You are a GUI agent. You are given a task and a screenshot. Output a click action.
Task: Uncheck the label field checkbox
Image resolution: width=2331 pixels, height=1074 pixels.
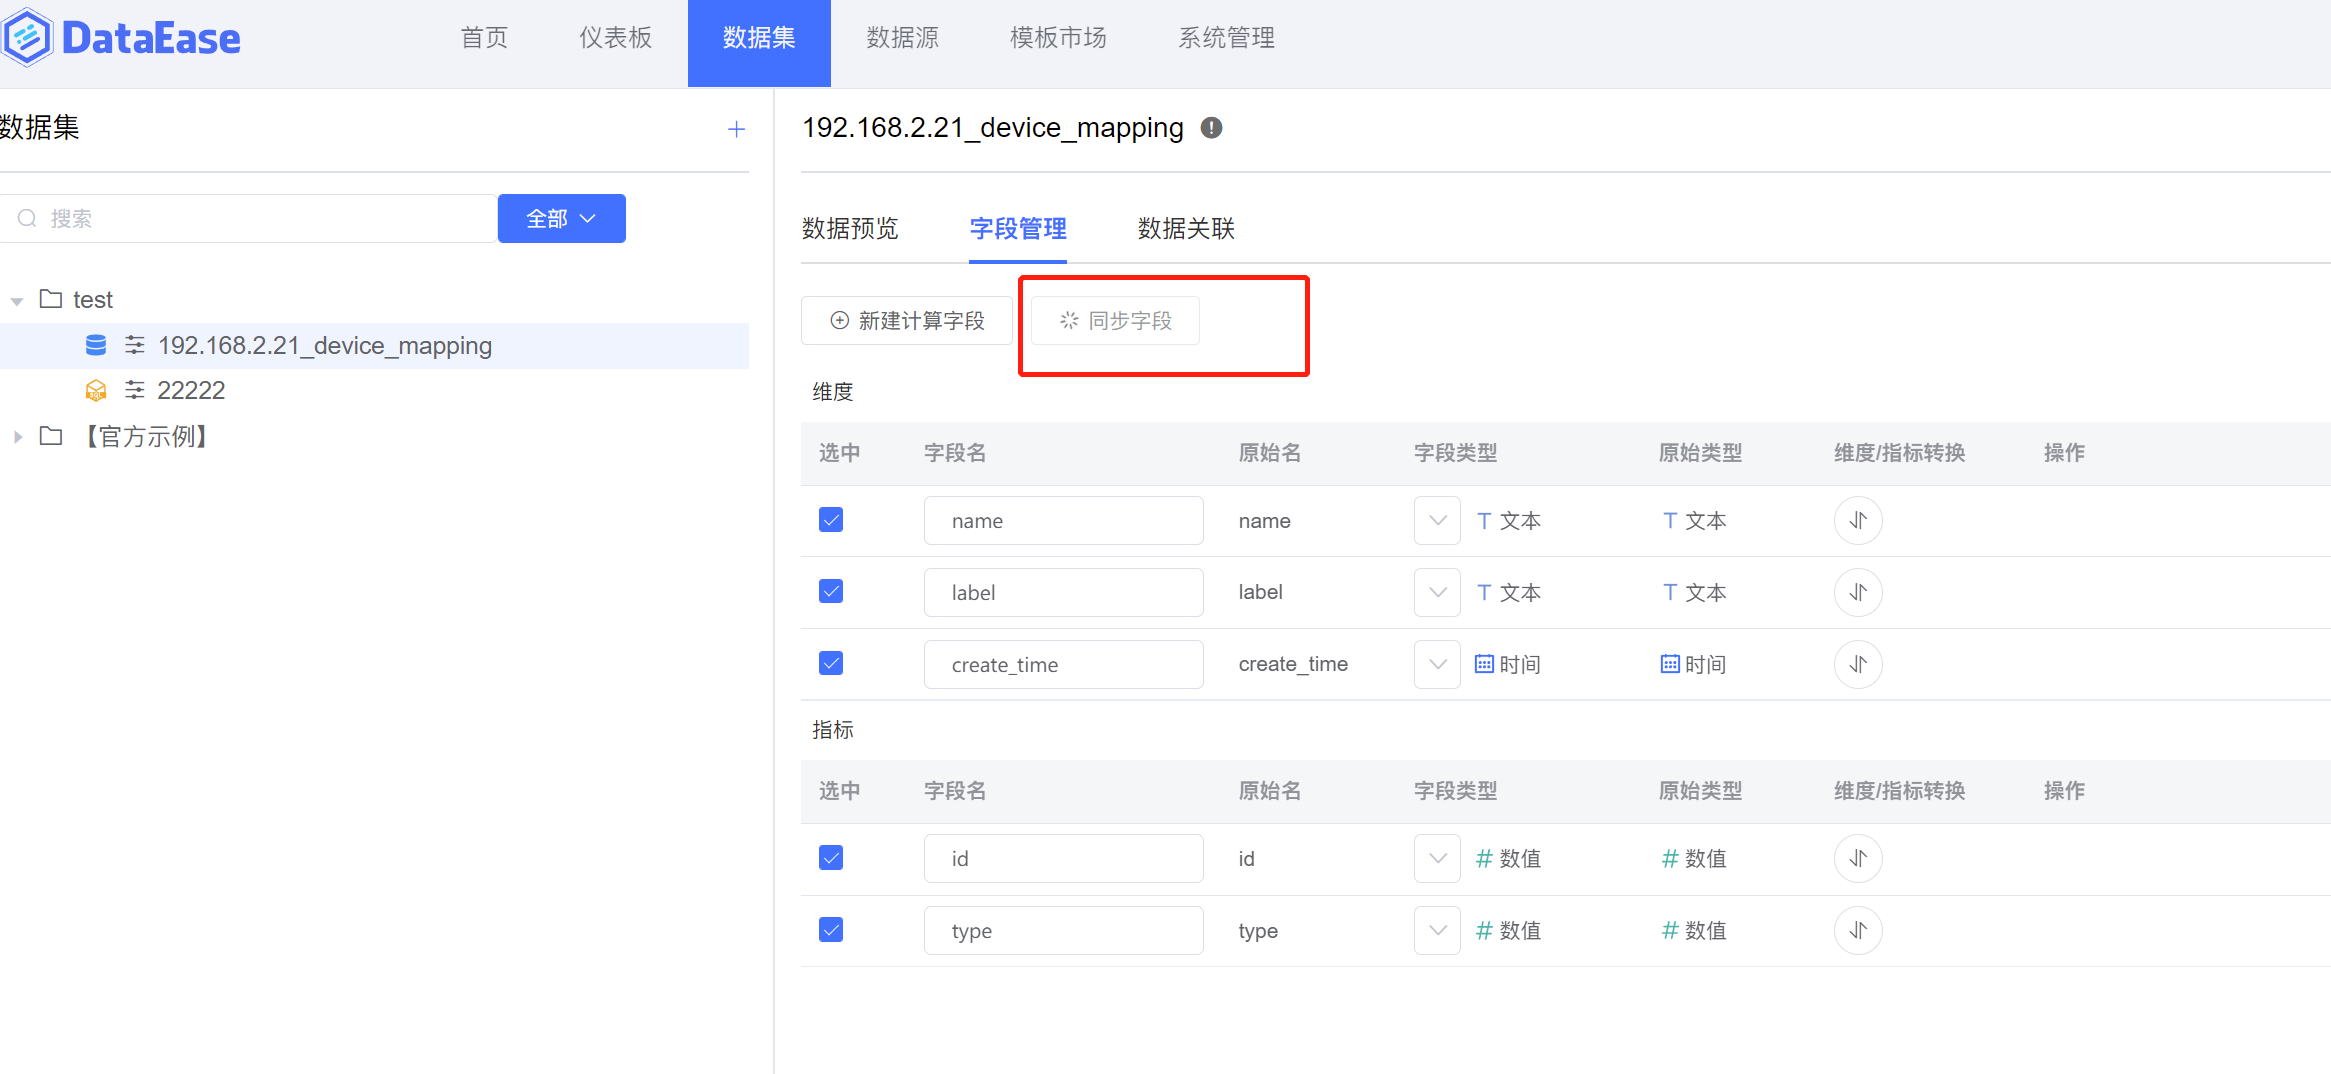[831, 592]
